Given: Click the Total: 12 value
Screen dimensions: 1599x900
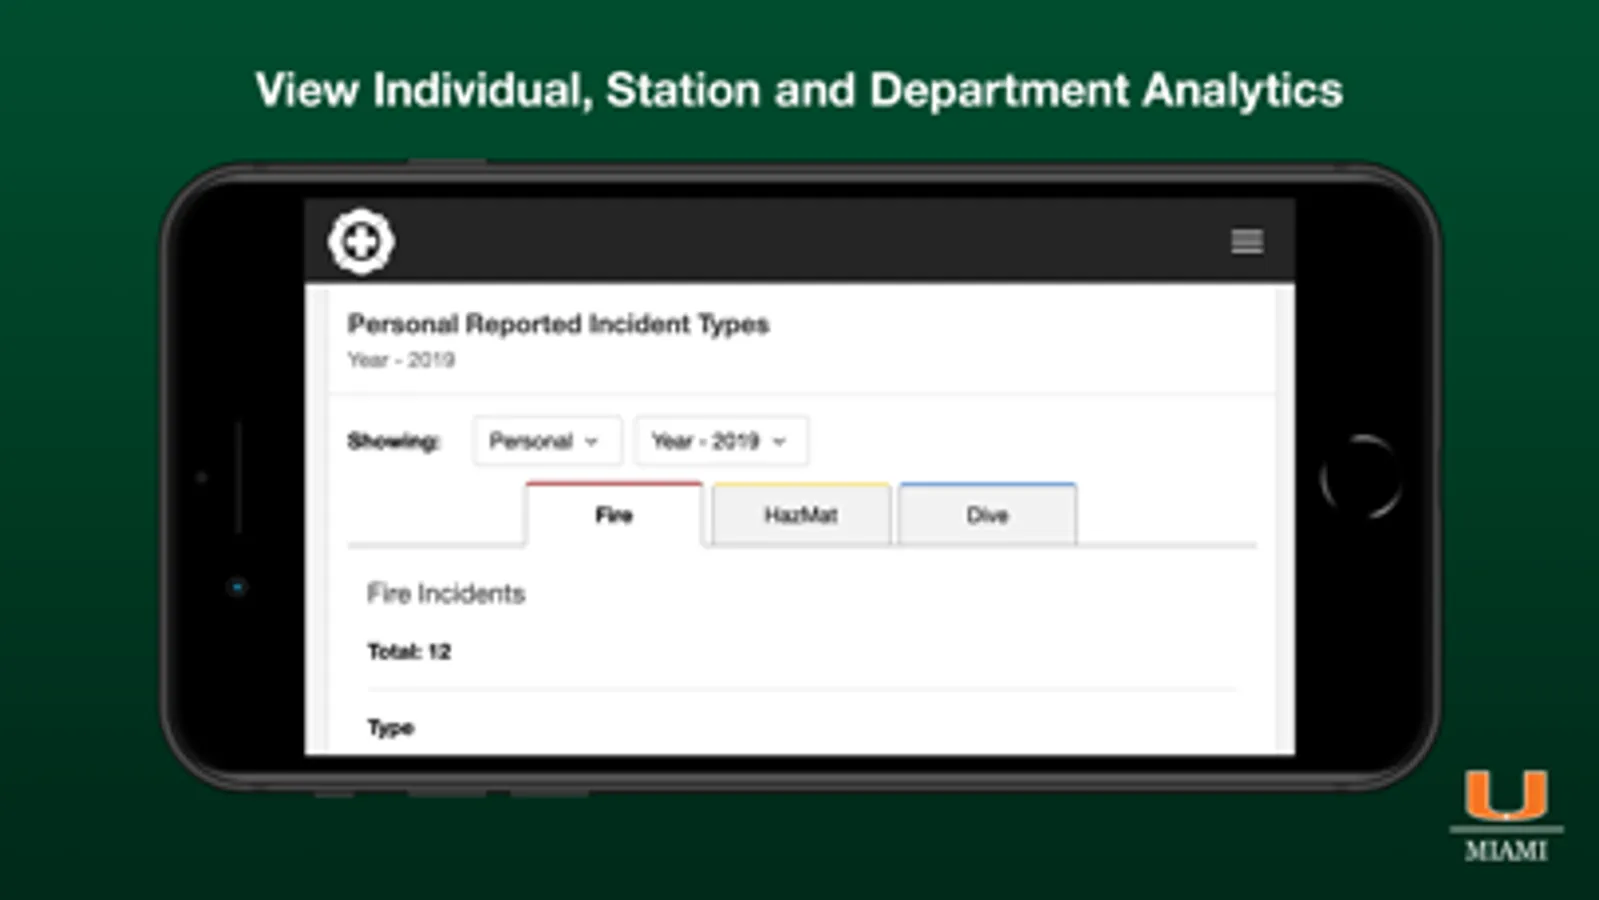Looking at the screenshot, I should click(x=409, y=652).
